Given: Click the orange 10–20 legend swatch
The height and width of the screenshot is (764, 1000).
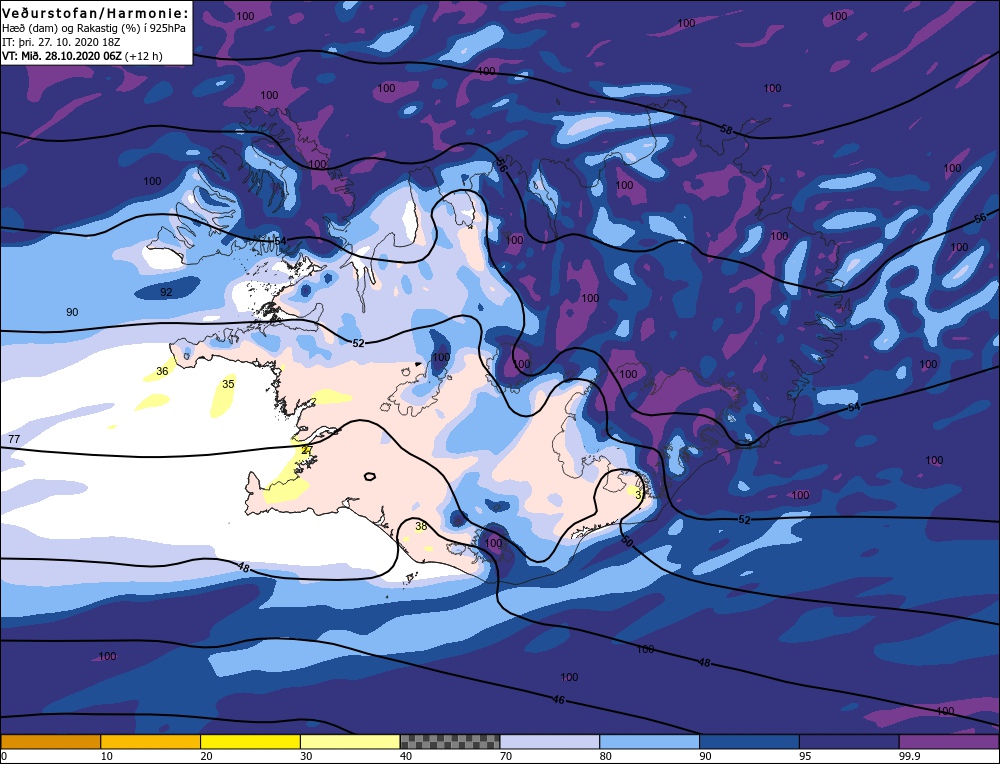Looking at the screenshot, I should (150, 742).
